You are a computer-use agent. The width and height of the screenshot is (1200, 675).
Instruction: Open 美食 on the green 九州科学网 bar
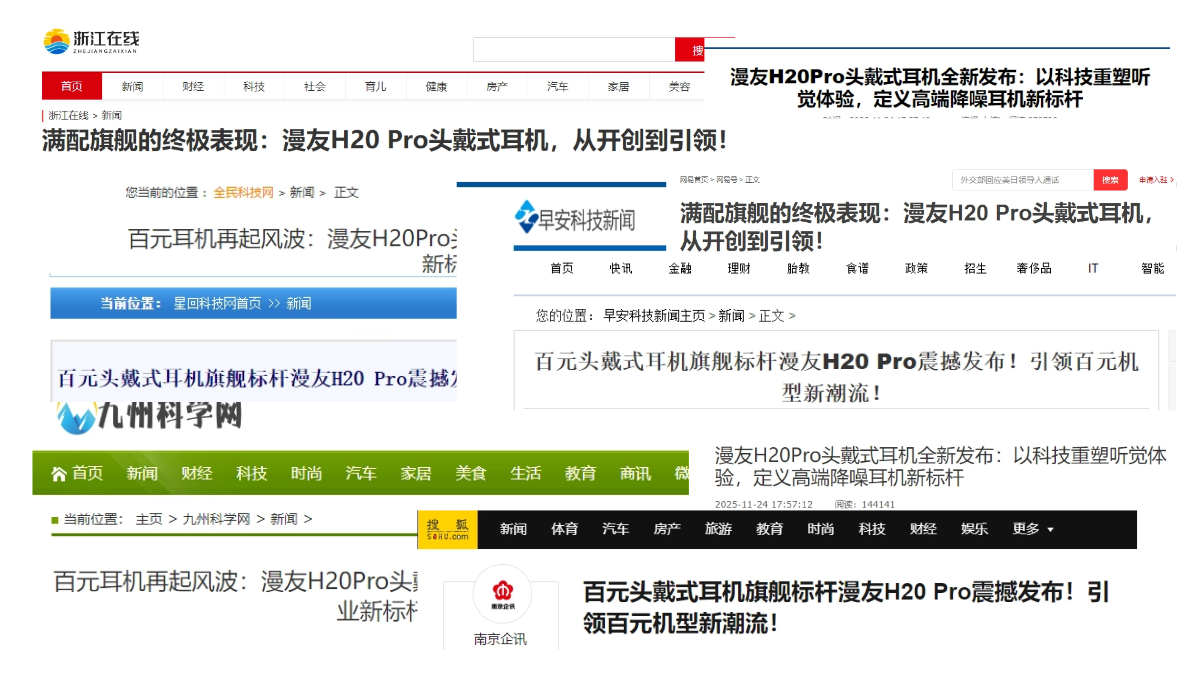coord(470,473)
